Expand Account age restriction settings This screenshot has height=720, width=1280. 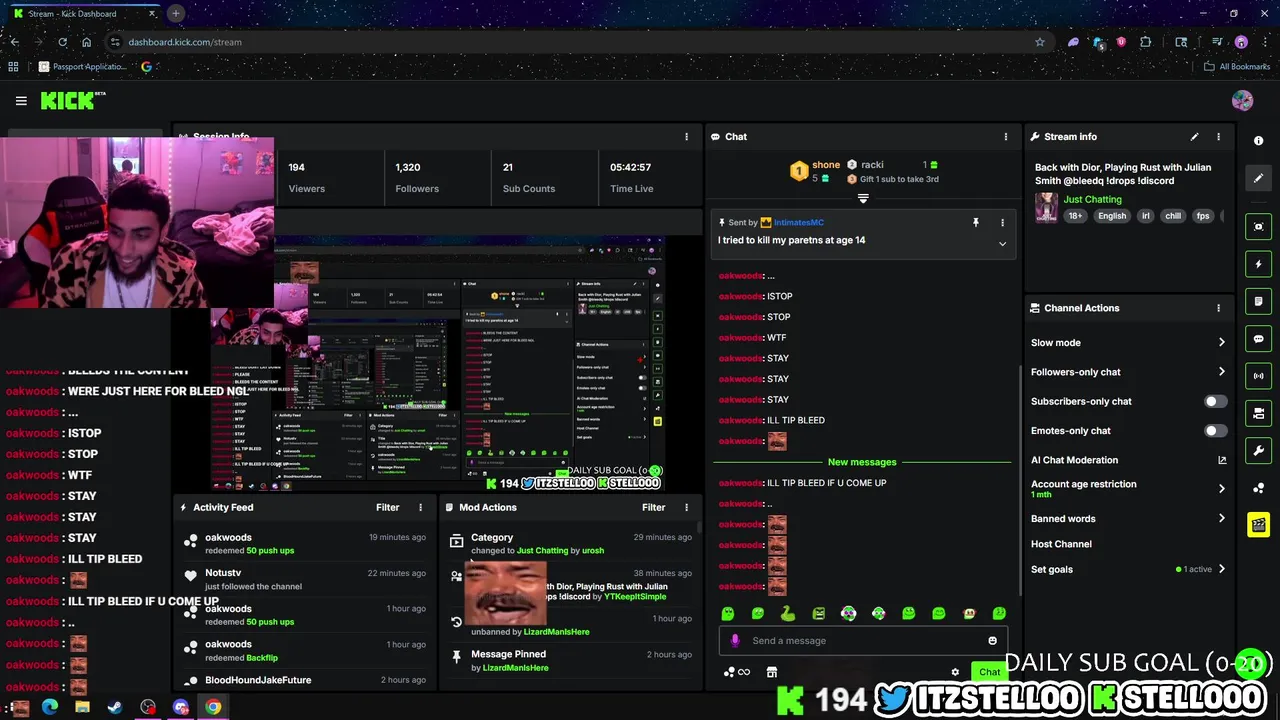[1221, 489]
